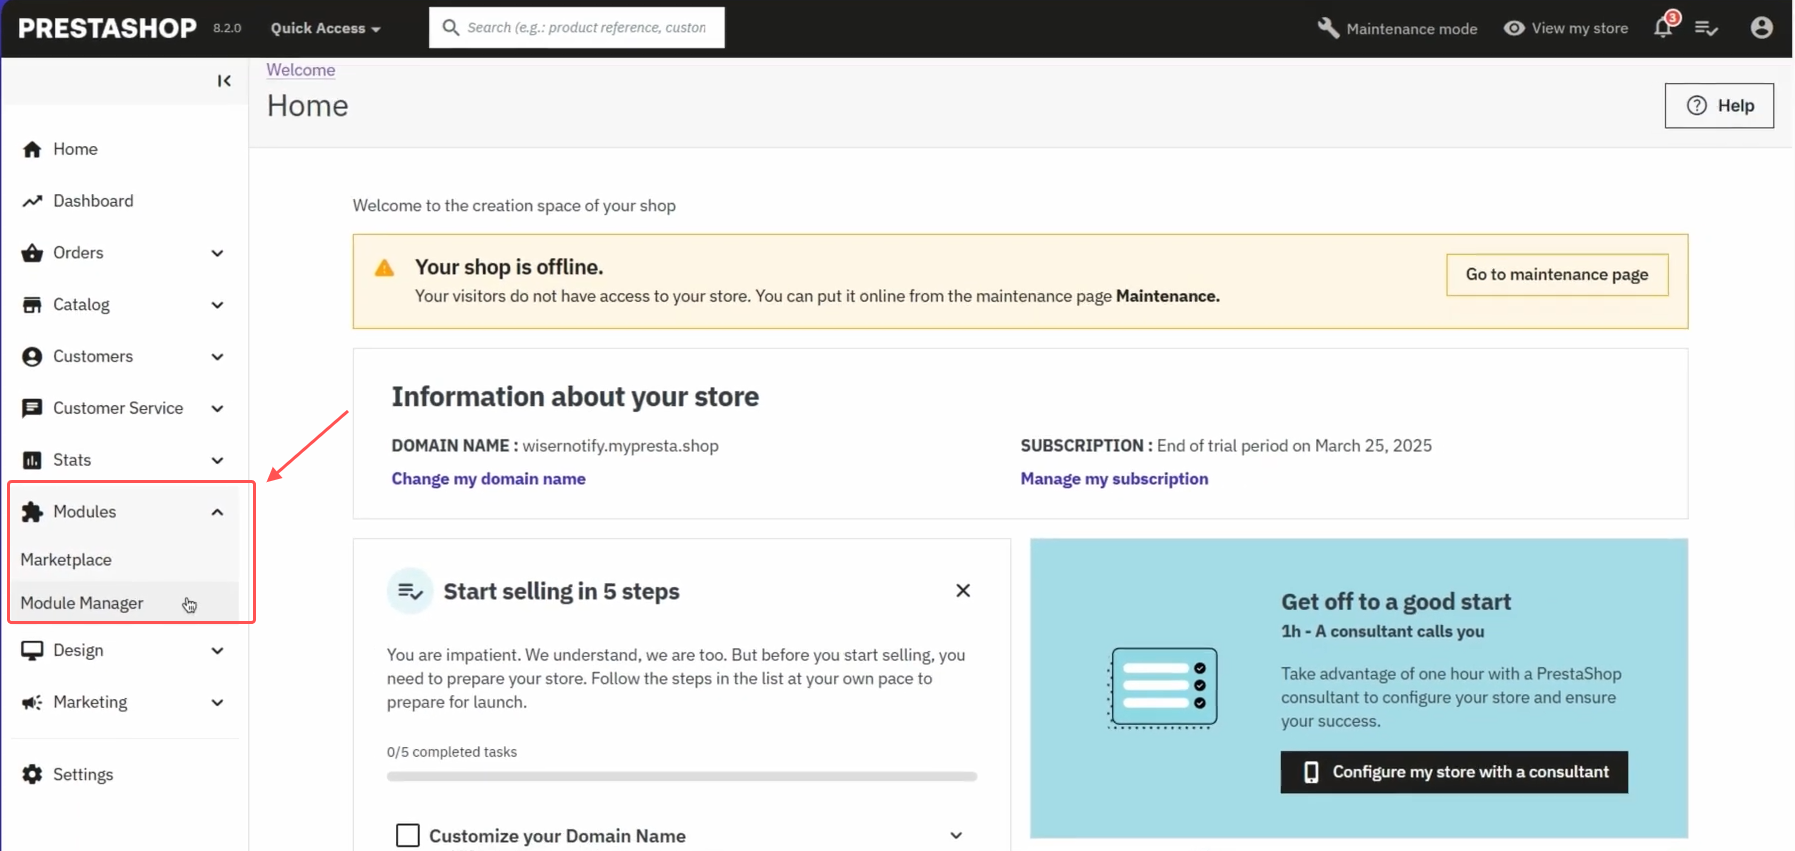Click the Customer Service chat icon
The height and width of the screenshot is (851, 1795).
tap(32, 408)
